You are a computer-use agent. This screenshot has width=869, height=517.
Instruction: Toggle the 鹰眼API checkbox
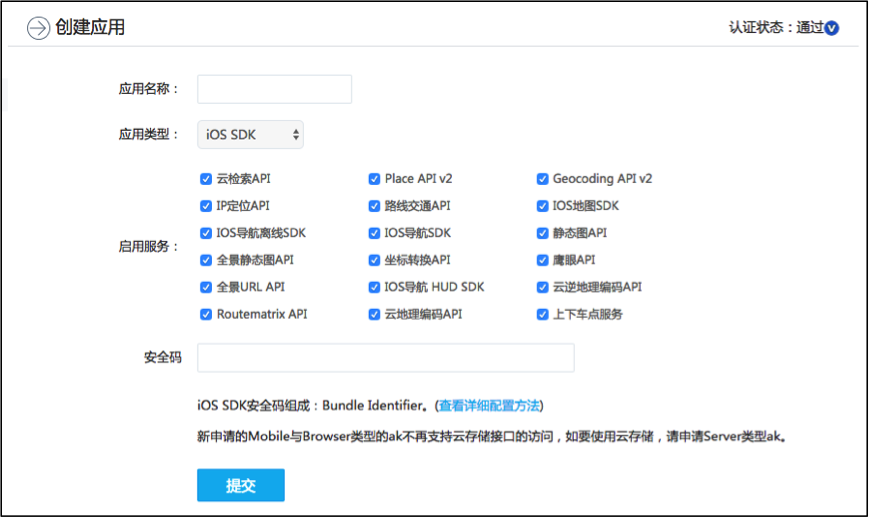pos(543,260)
